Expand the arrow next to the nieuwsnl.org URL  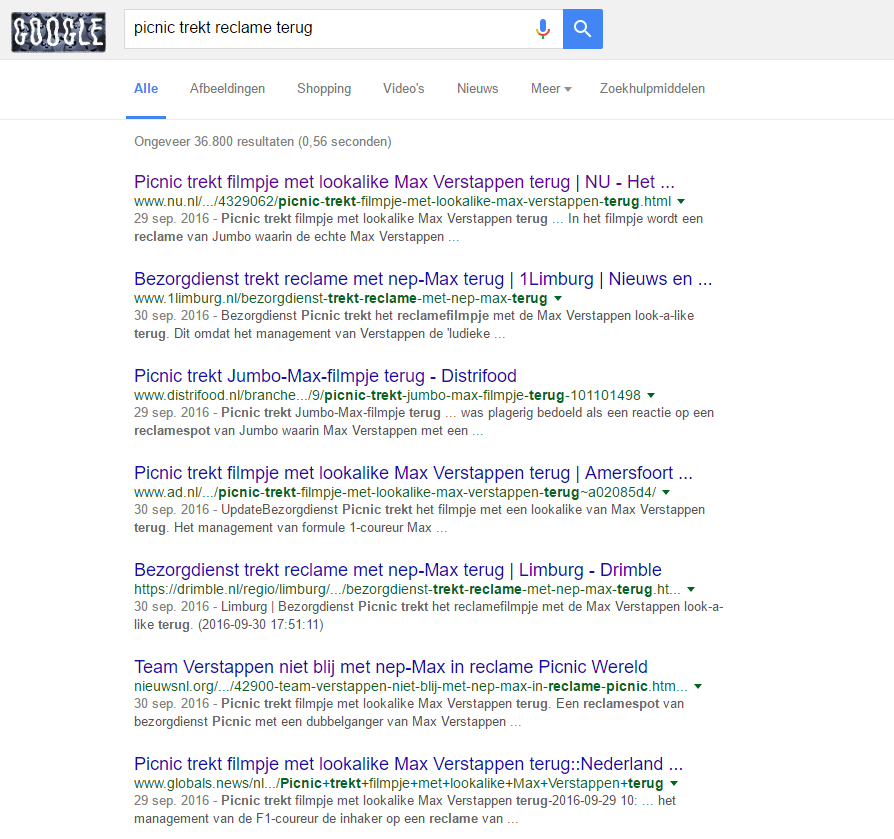click(x=698, y=686)
